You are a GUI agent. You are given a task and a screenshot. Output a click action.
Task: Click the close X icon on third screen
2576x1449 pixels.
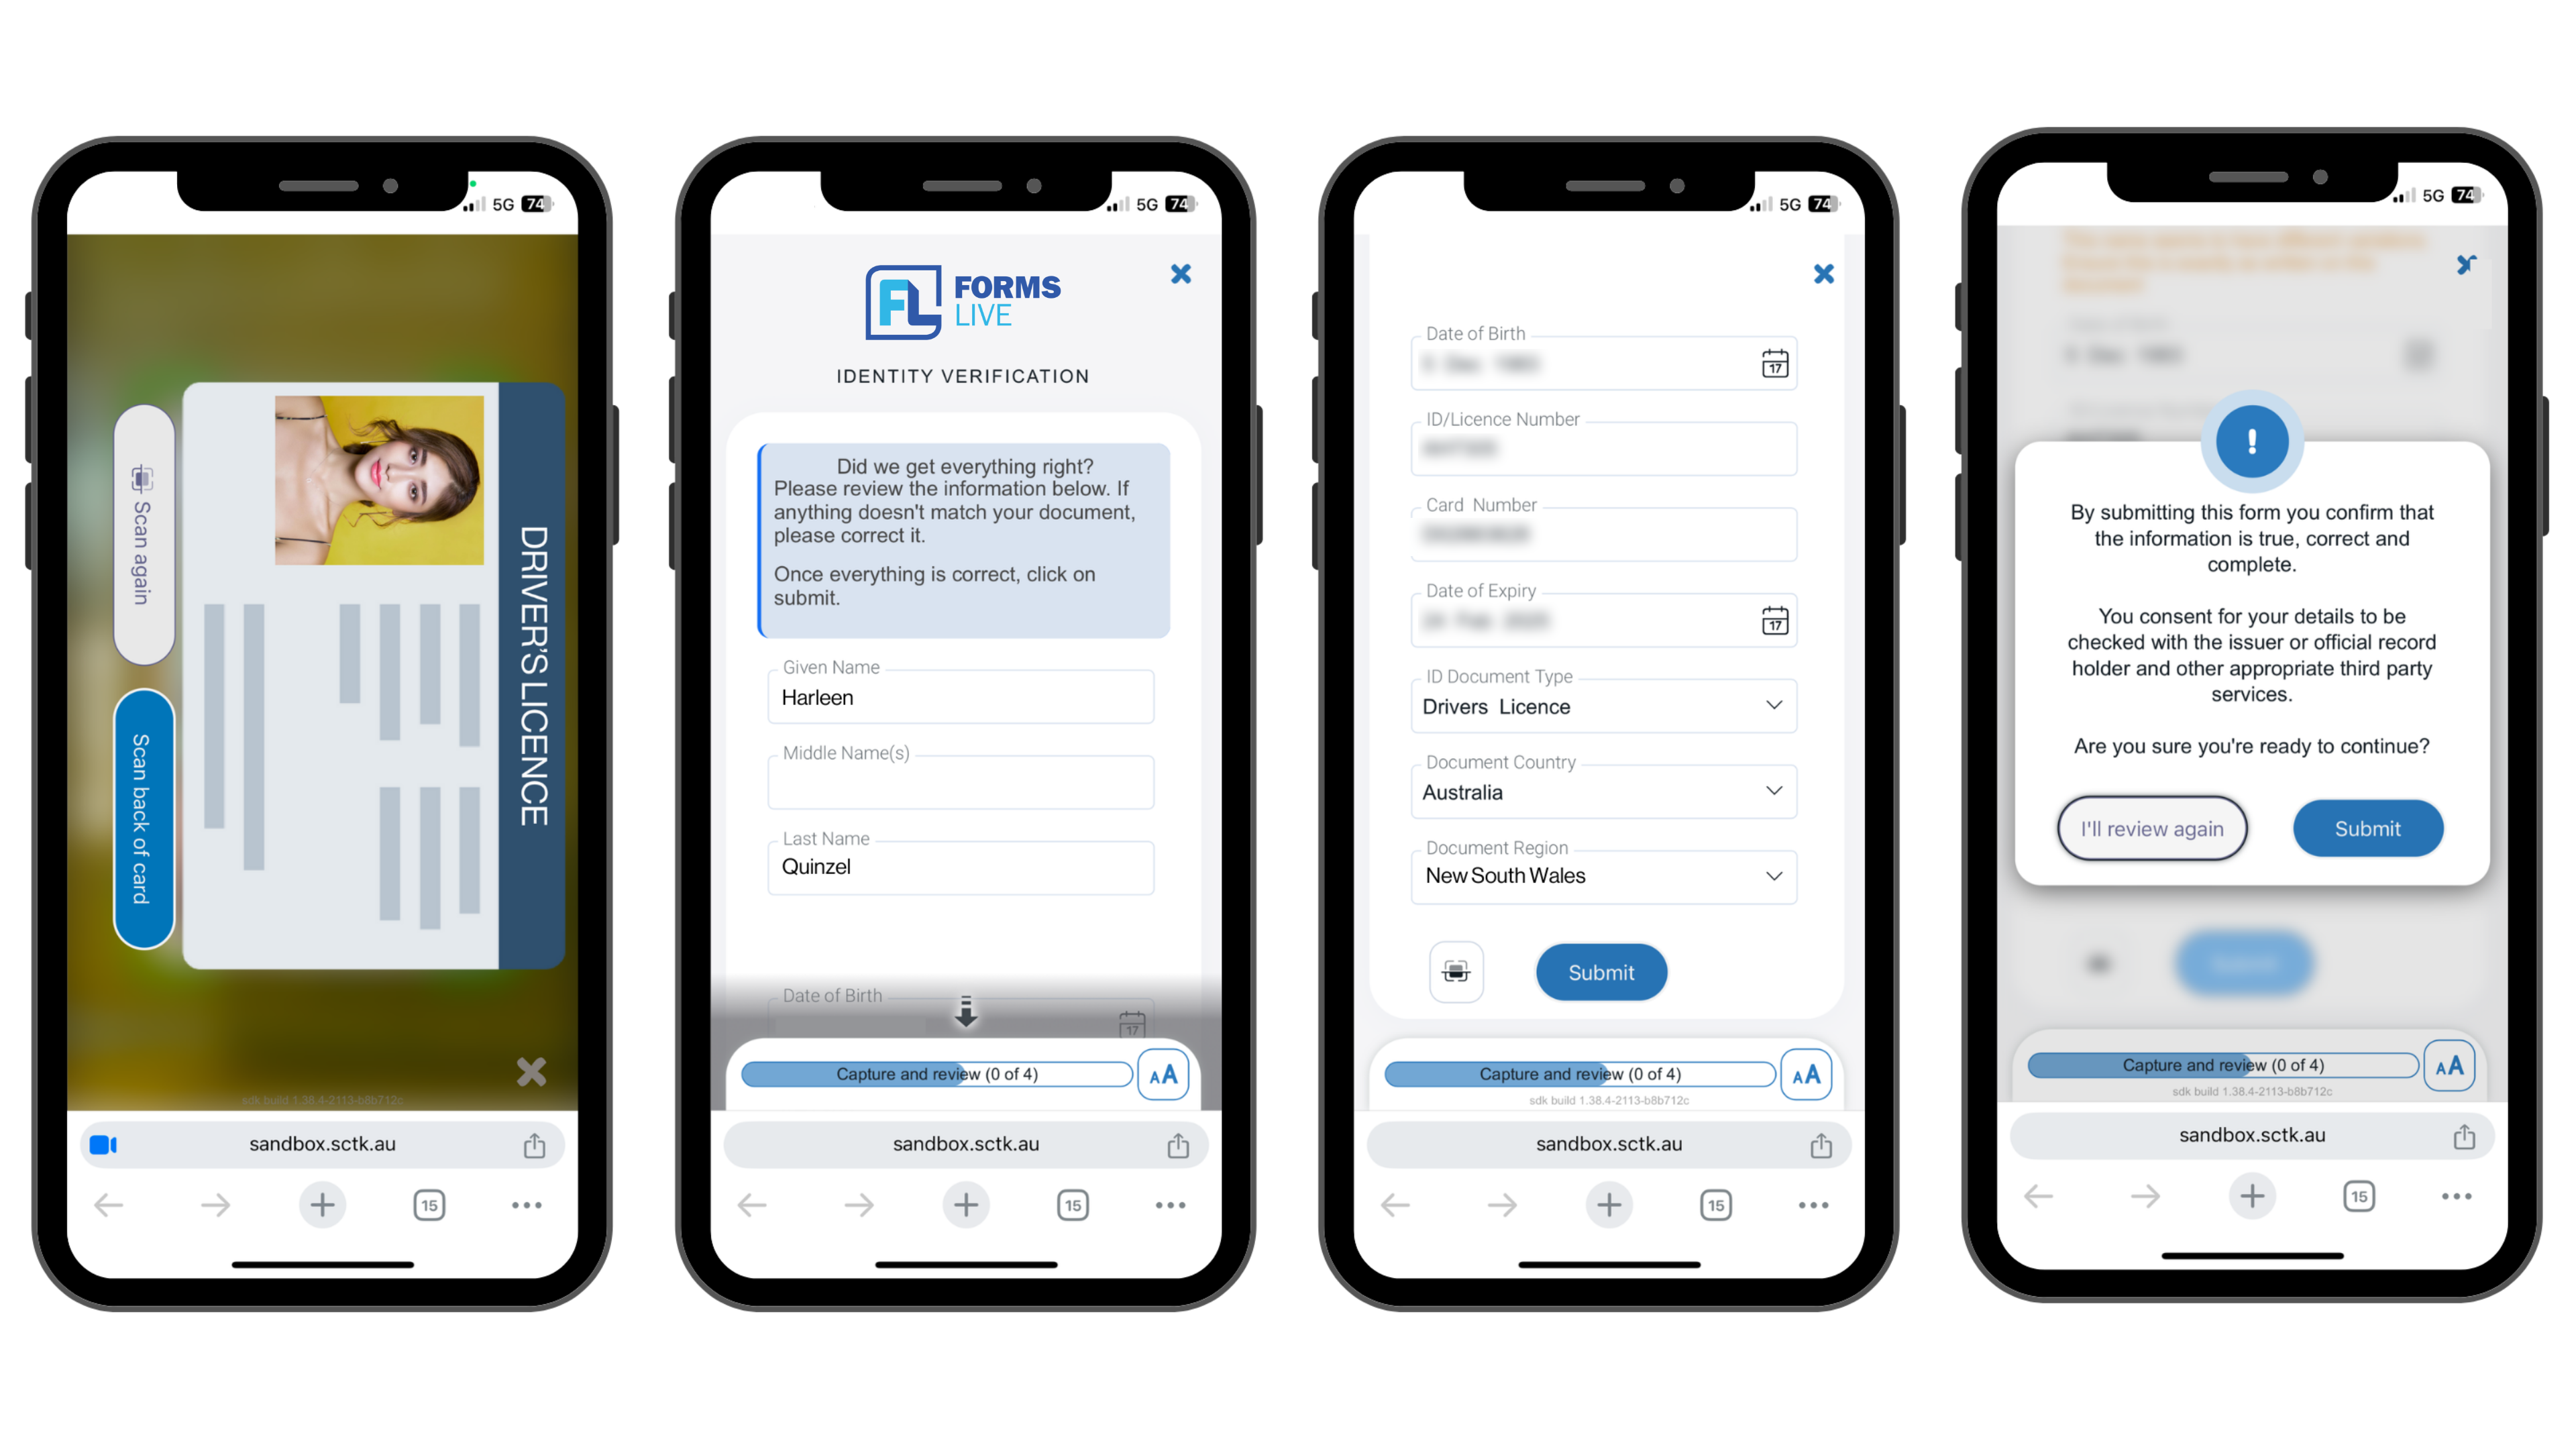tap(1821, 274)
